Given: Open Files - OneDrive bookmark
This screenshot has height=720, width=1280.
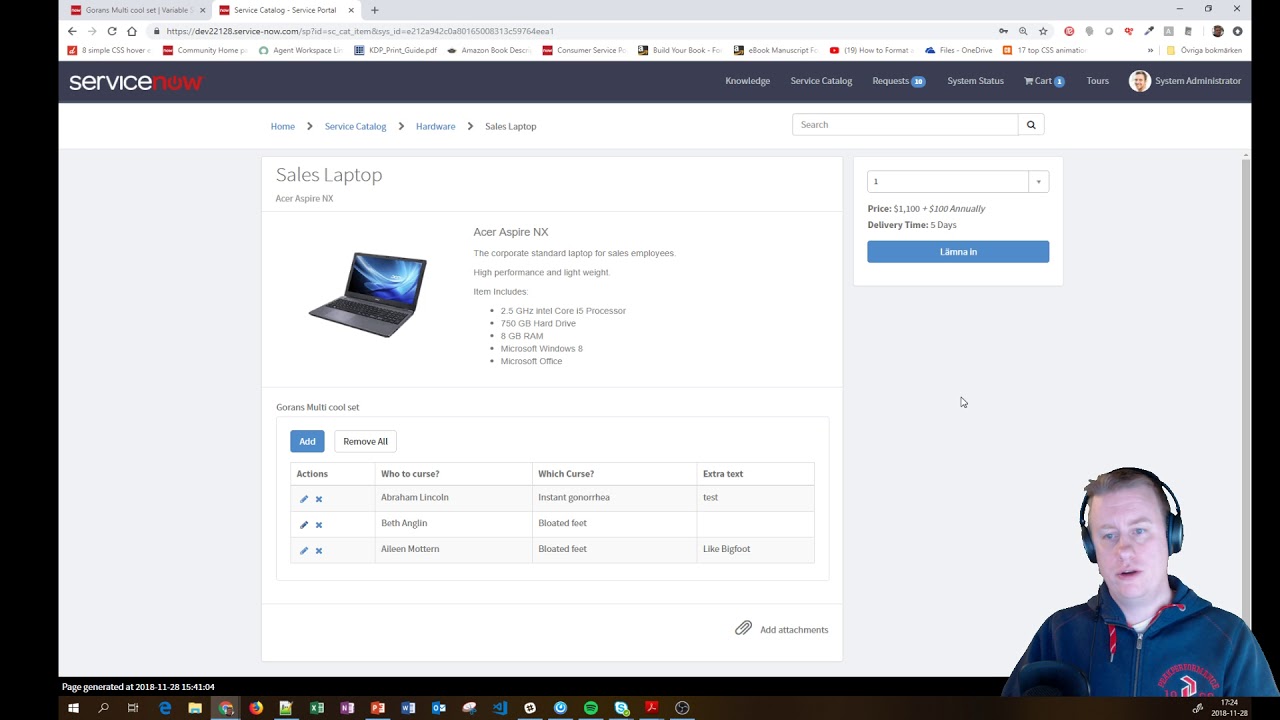Looking at the screenshot, I should (959, 50).
